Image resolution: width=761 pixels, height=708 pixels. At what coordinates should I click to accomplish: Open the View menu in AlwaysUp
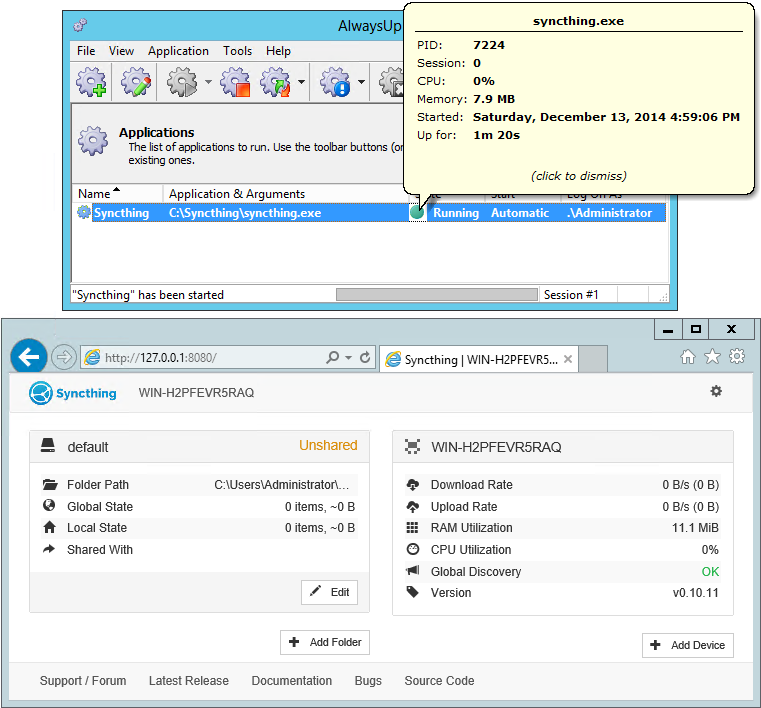tap(121, 51)
